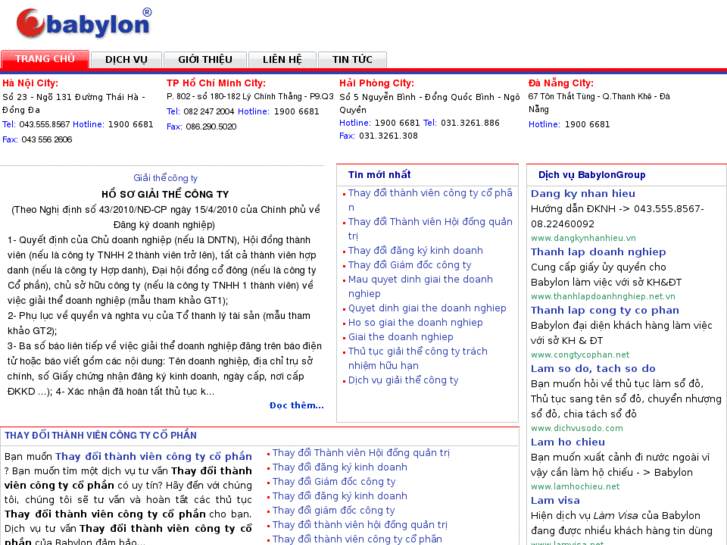The image size is (727, 545).
Task: Visit www.dangkynhanhieu.vn
Action: (583, 238)
